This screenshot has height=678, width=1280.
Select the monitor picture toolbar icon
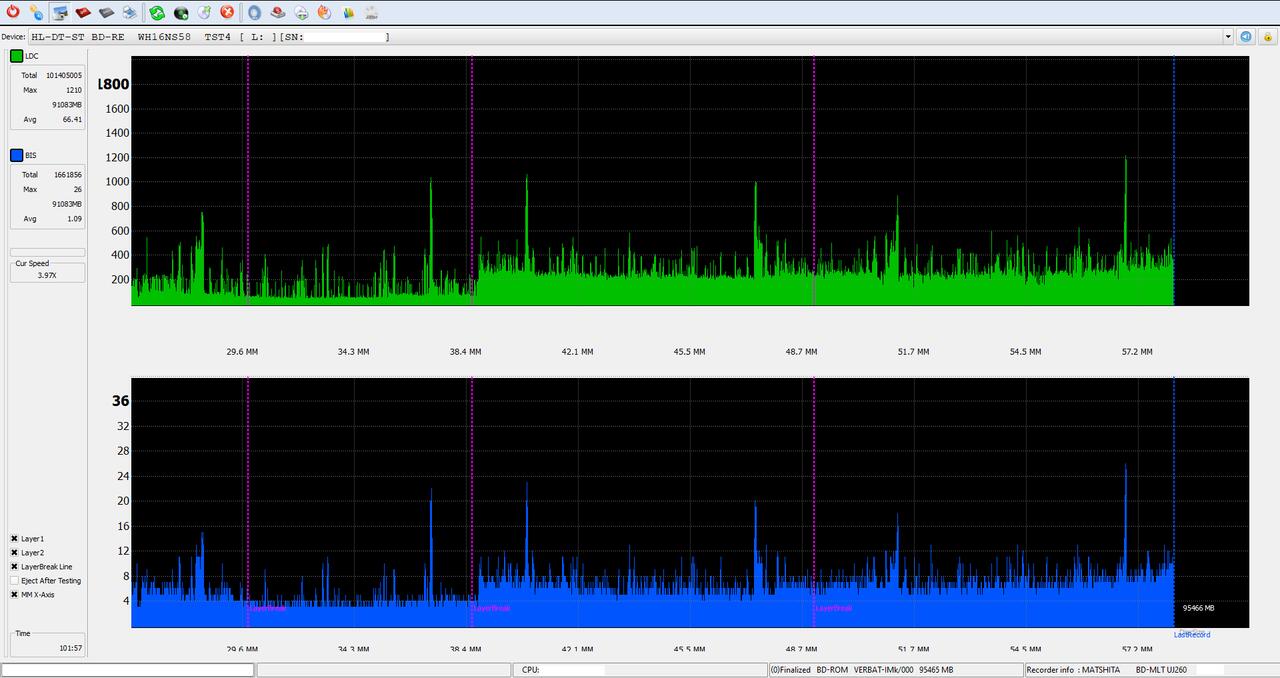pos(60,12)
